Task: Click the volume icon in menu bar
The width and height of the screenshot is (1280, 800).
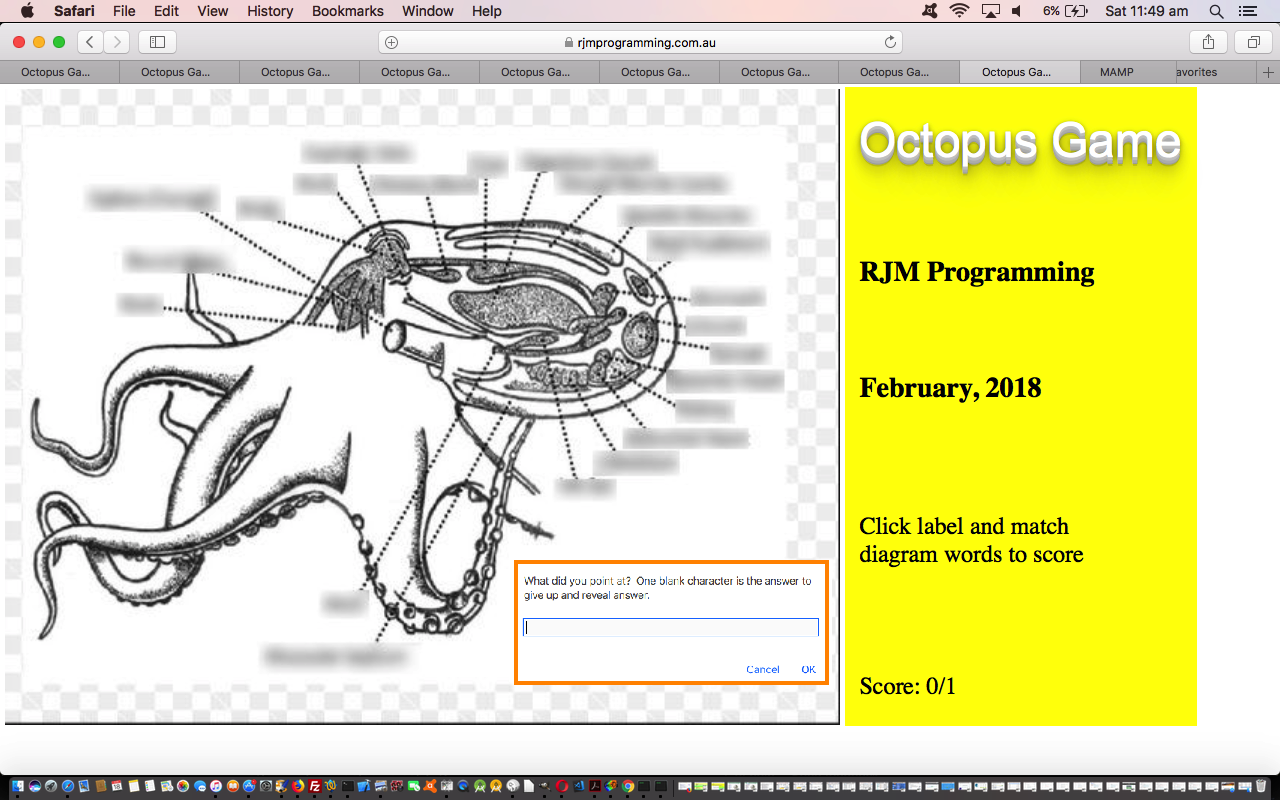Action: point(1017,11)
